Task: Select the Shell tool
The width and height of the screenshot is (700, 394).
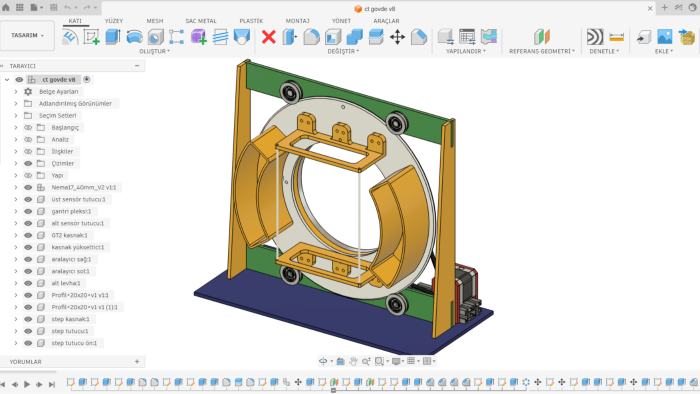Action: point(333,37)
